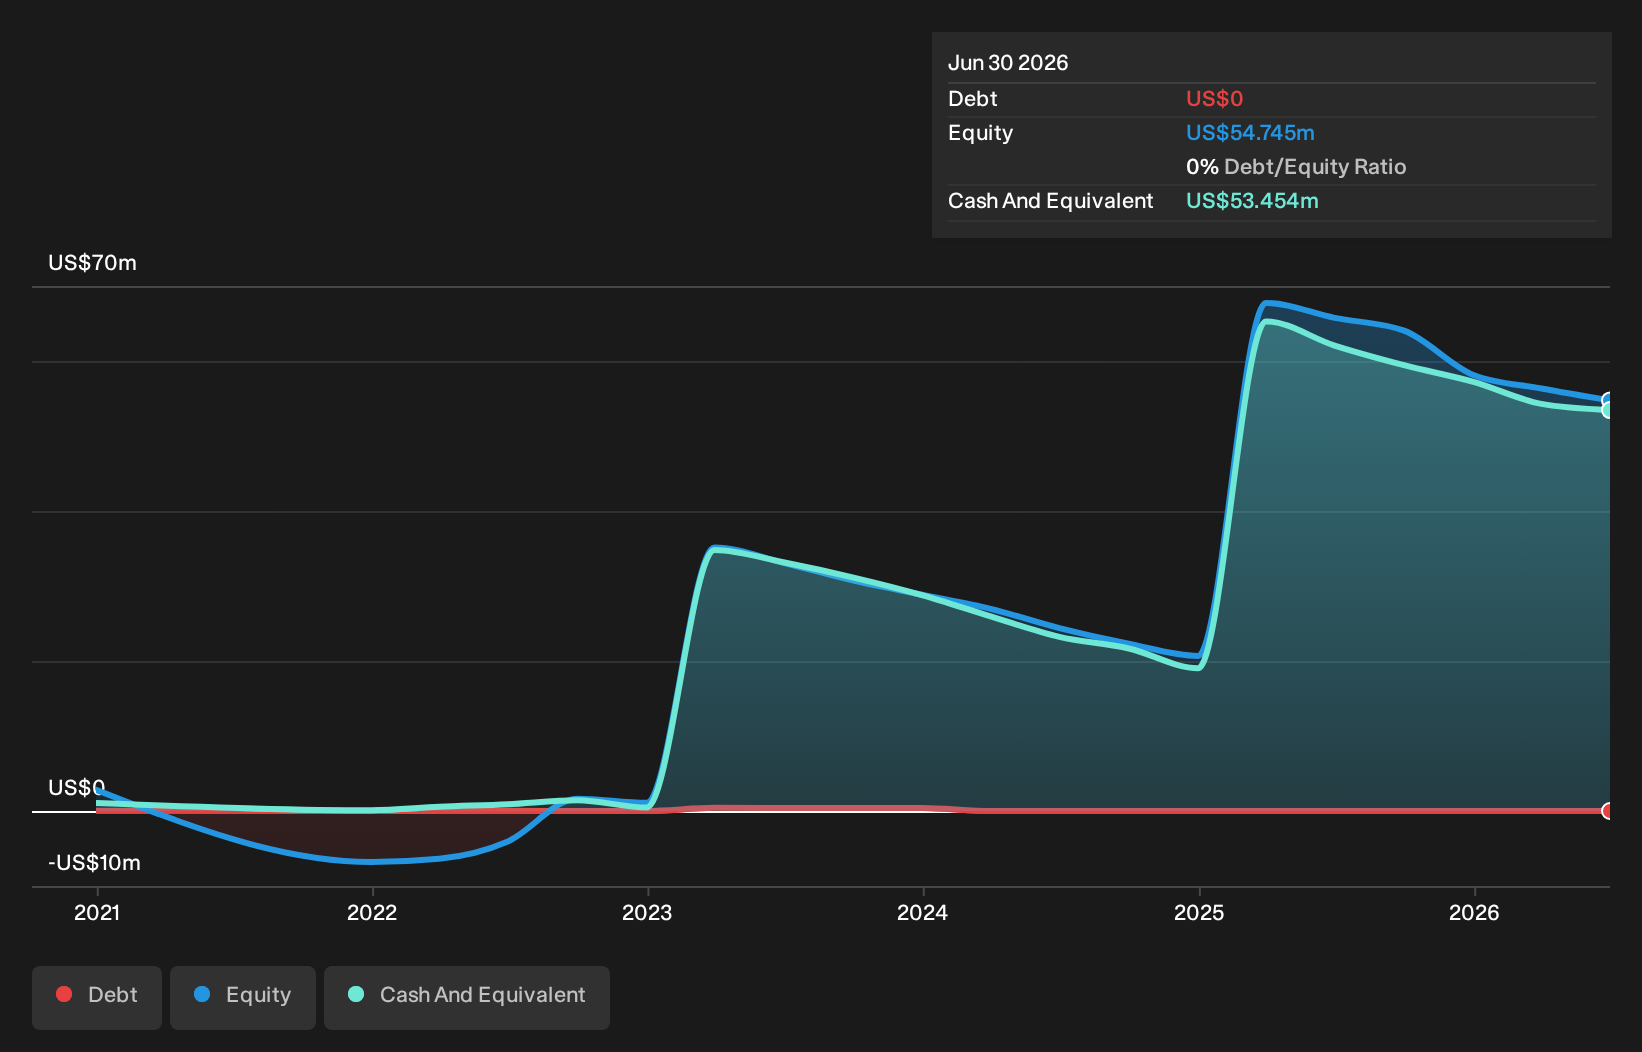Click the Debt label in tooltip
Image resolution: width=1642 pixels, height=1052 pixels.
(972, 99)
